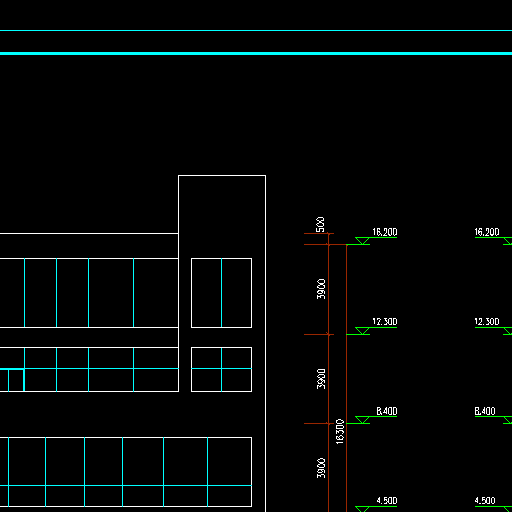This screenshot has height=512, width=512.
Task: Click the green triangle marker at 16.200 level
Action: pos(362,241)
